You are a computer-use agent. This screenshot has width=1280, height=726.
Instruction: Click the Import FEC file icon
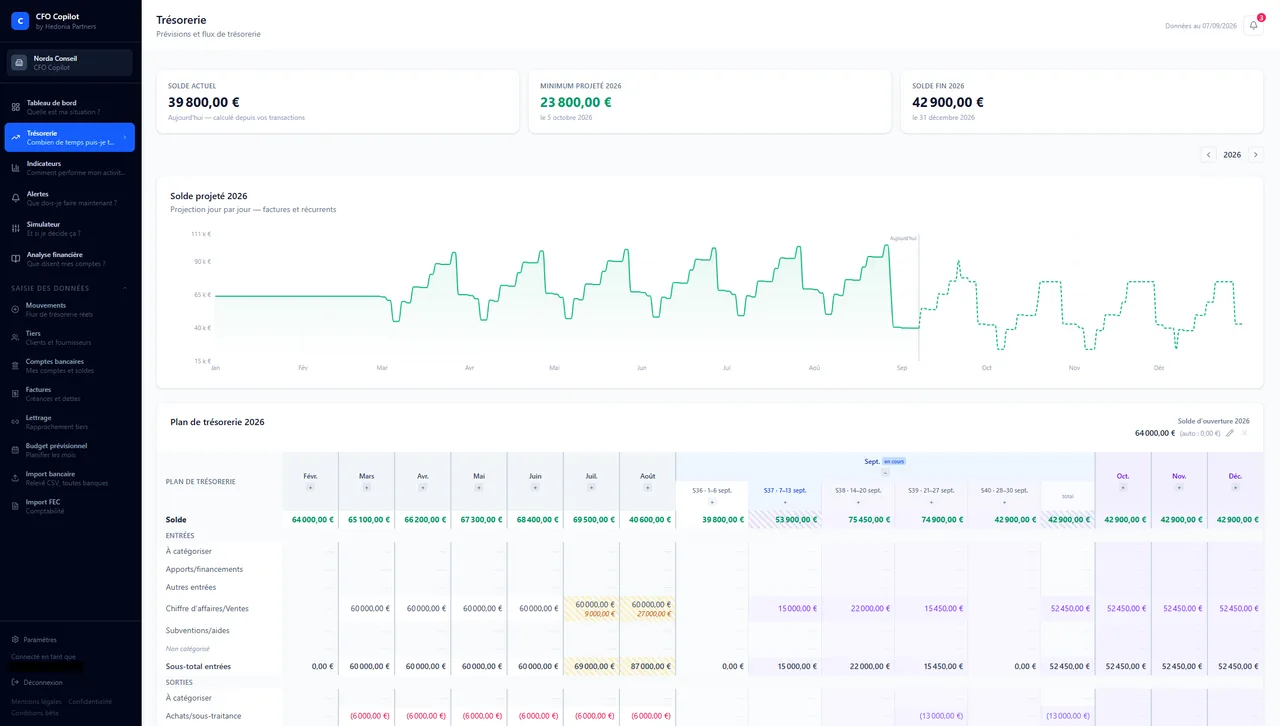(15, 506)
